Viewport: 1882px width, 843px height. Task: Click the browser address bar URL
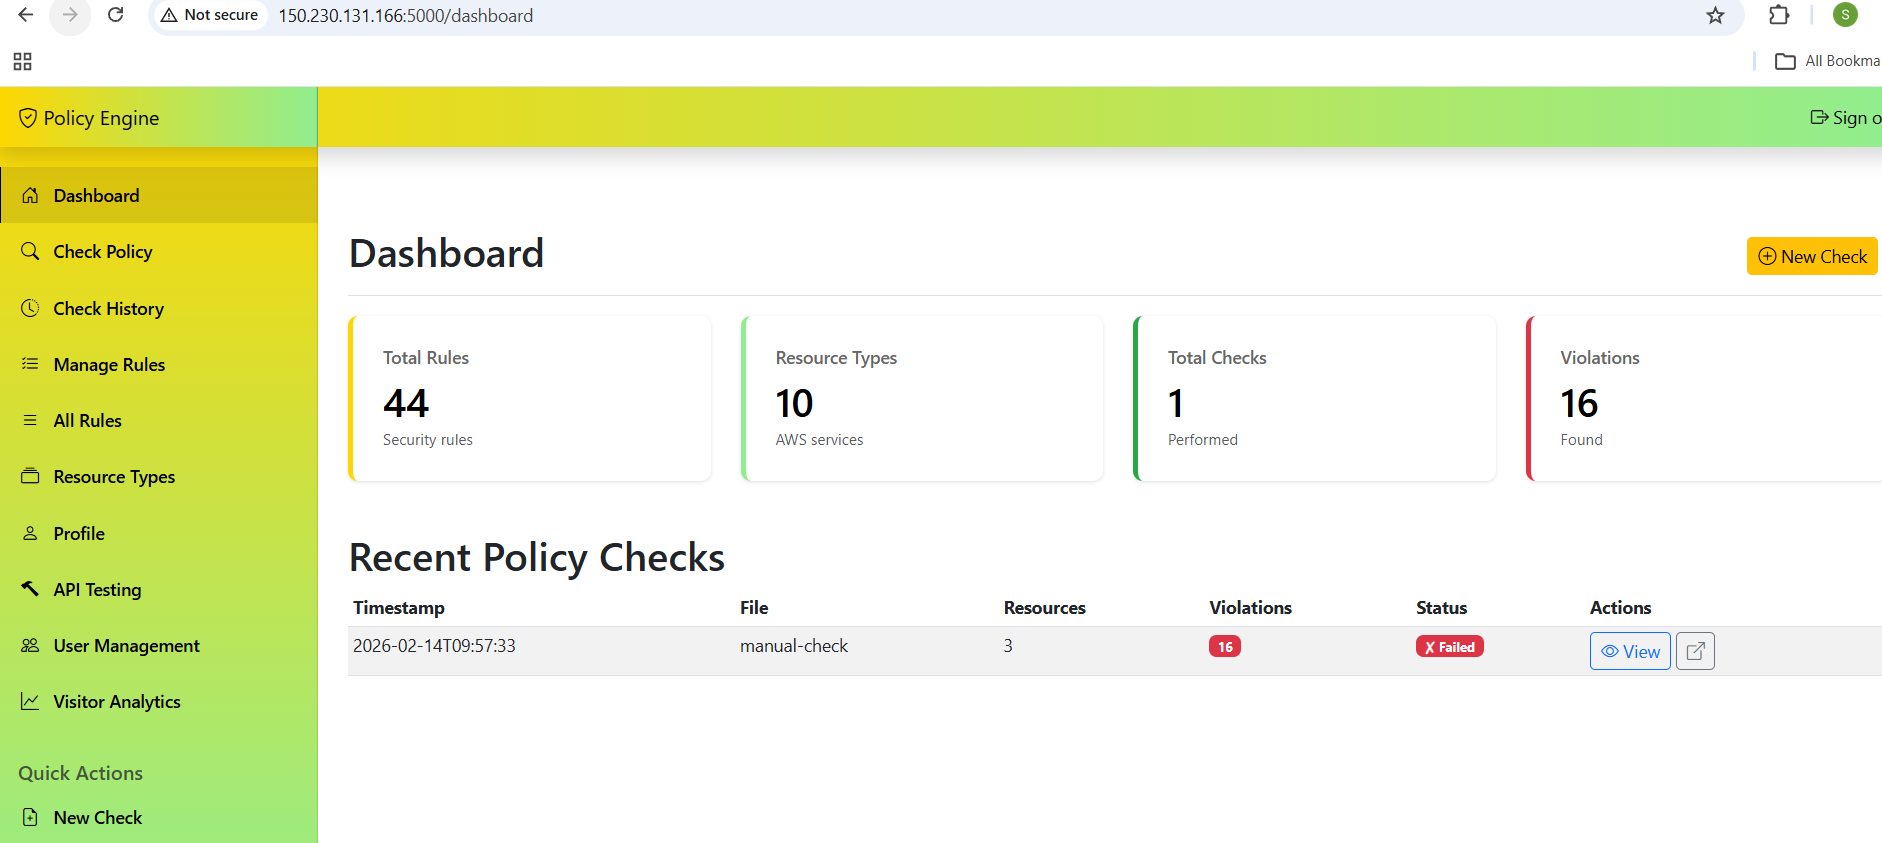[405, 15]
